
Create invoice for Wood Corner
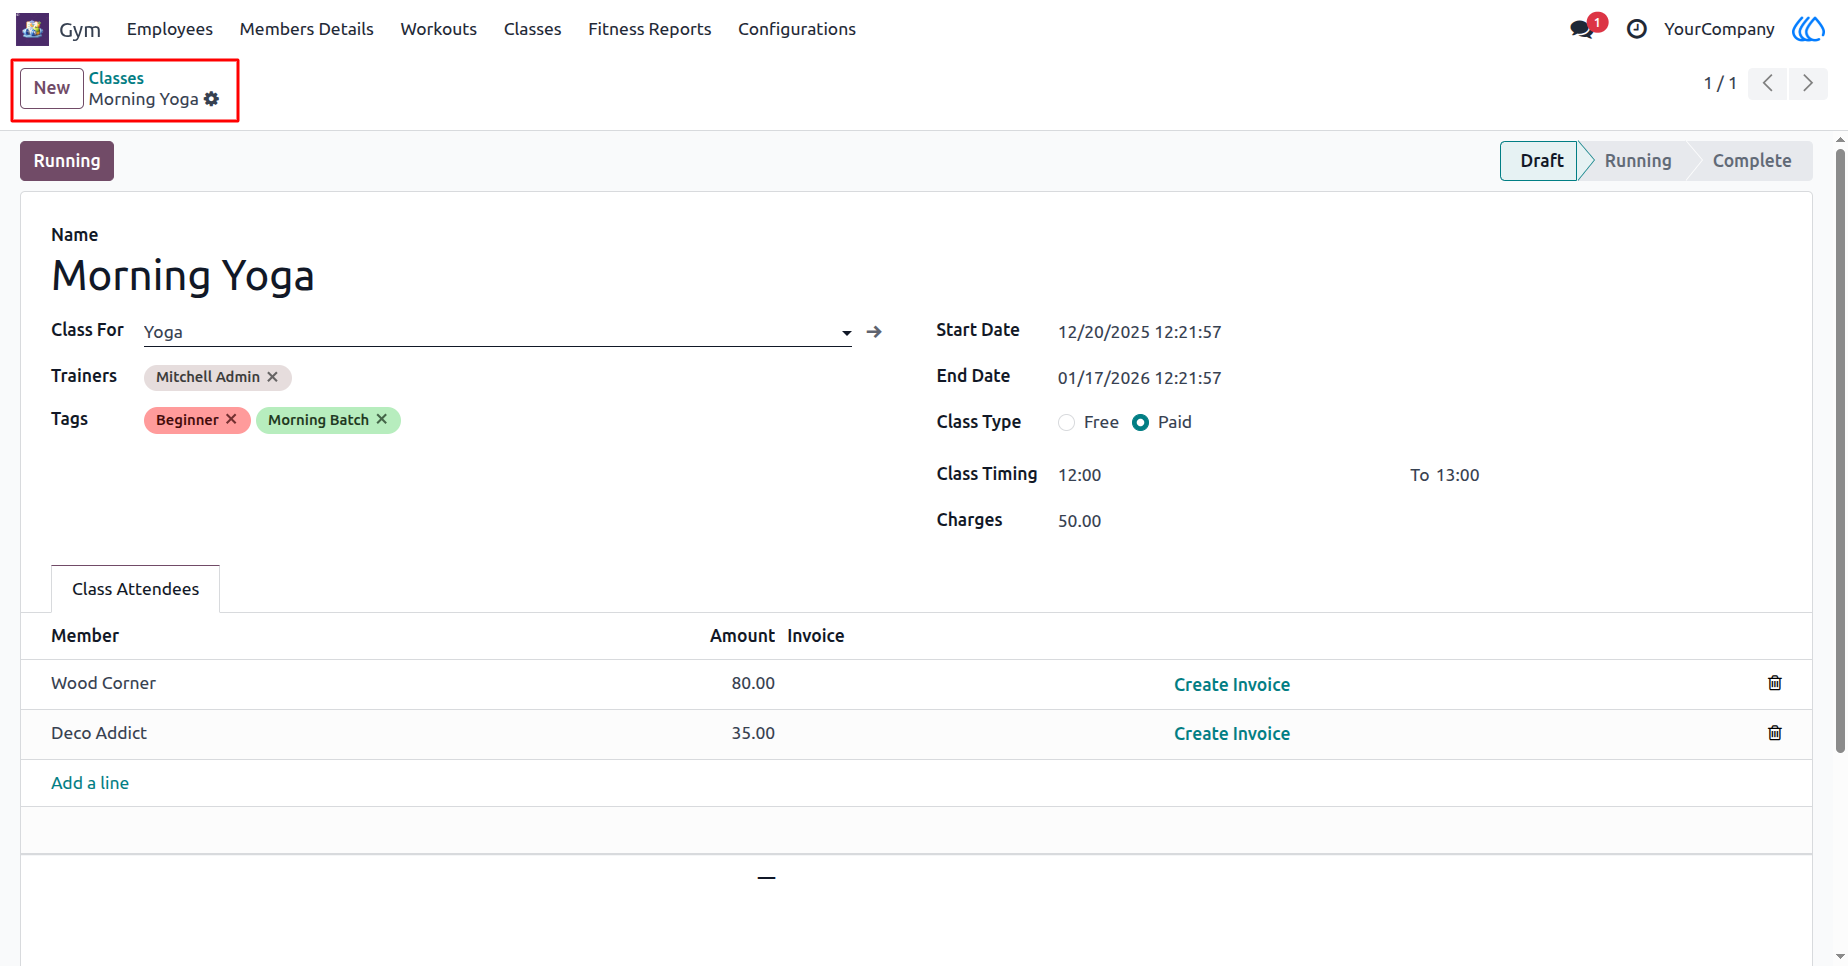click(x=1232, y=685)
